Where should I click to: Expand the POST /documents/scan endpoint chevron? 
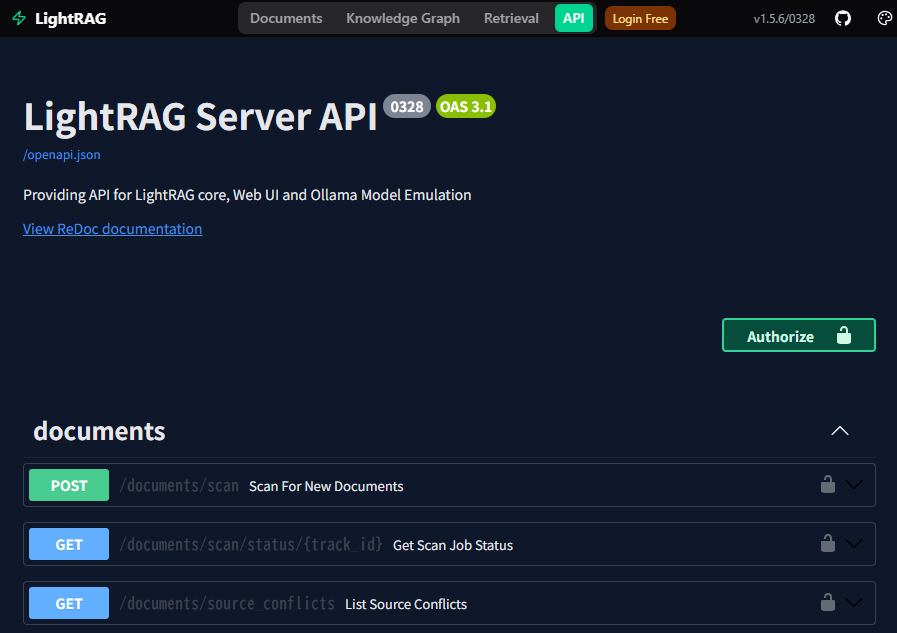pos(854,485)
